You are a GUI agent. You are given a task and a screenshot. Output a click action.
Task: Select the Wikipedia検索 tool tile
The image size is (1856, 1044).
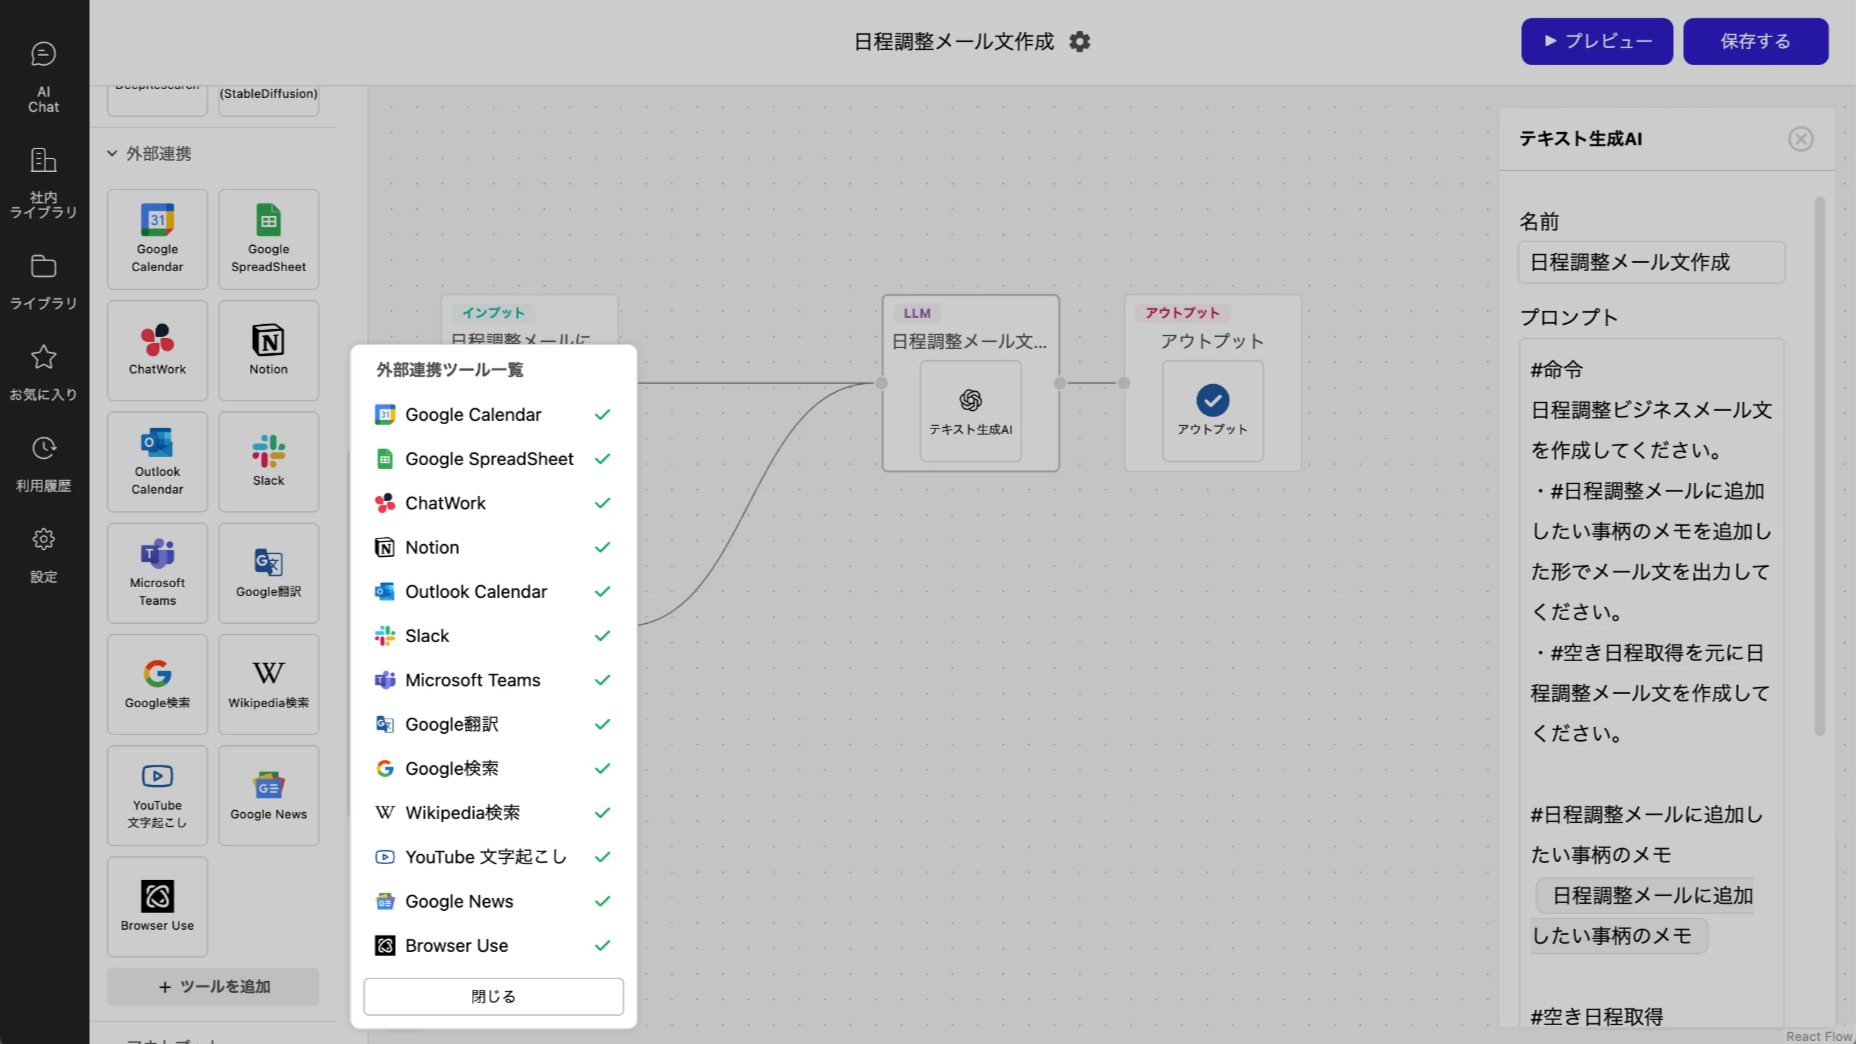click(x=269, y=684)
